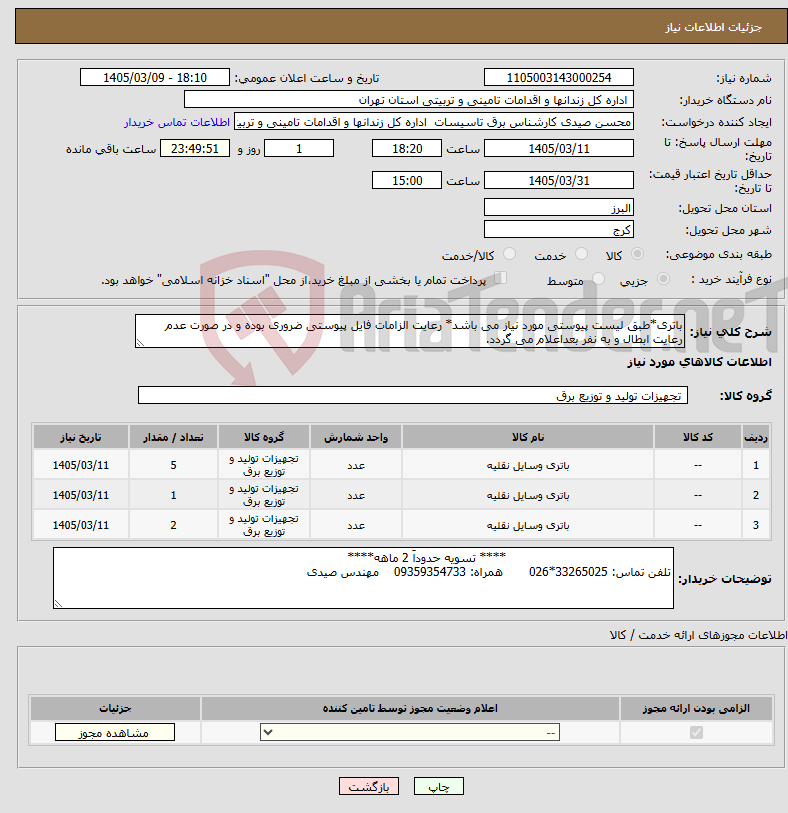Click the resize handle of description box
The height and width of the screenshot is (813, 788).
(x=140, y=342)
